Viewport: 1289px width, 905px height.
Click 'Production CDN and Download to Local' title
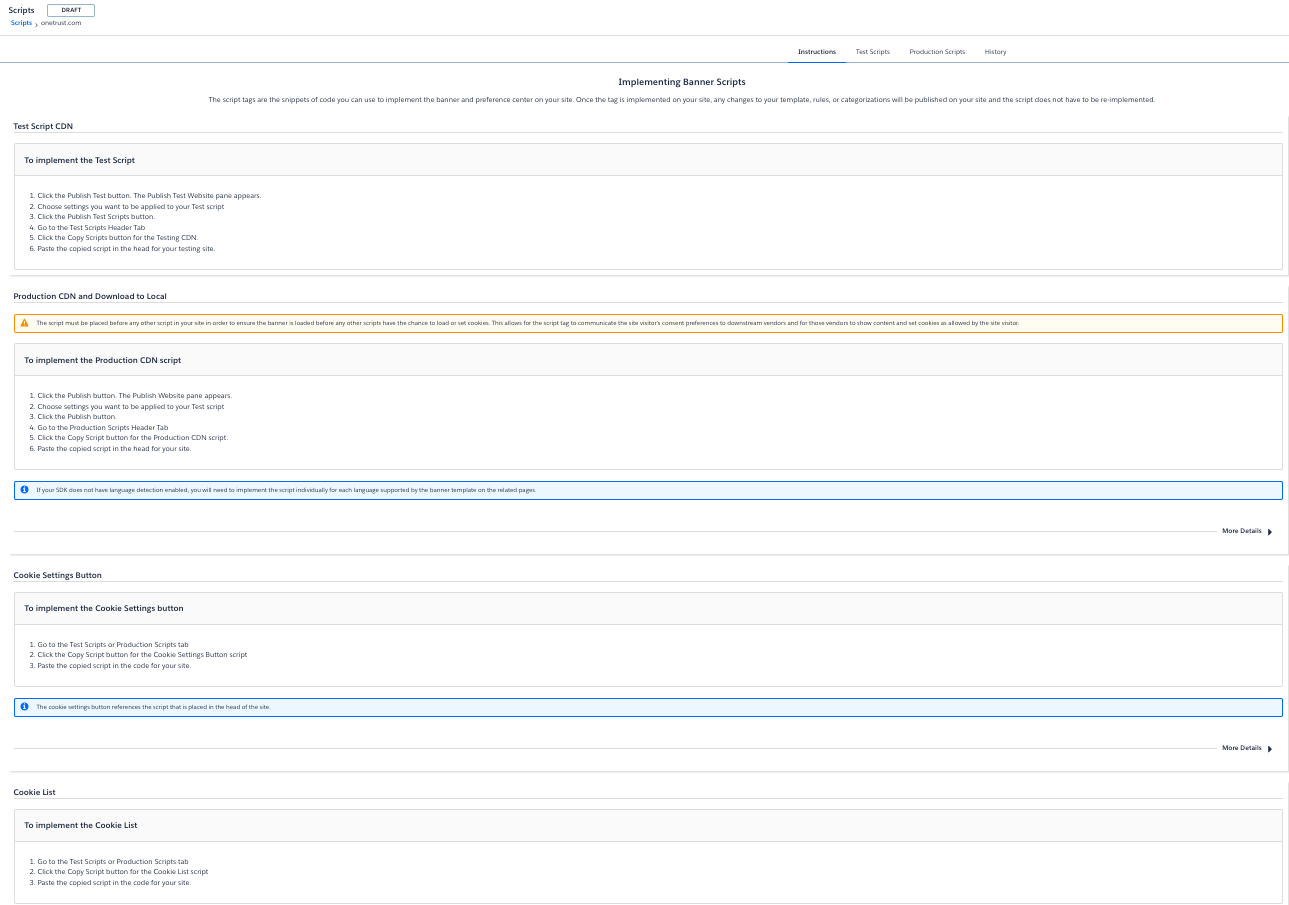coord(90,296)
